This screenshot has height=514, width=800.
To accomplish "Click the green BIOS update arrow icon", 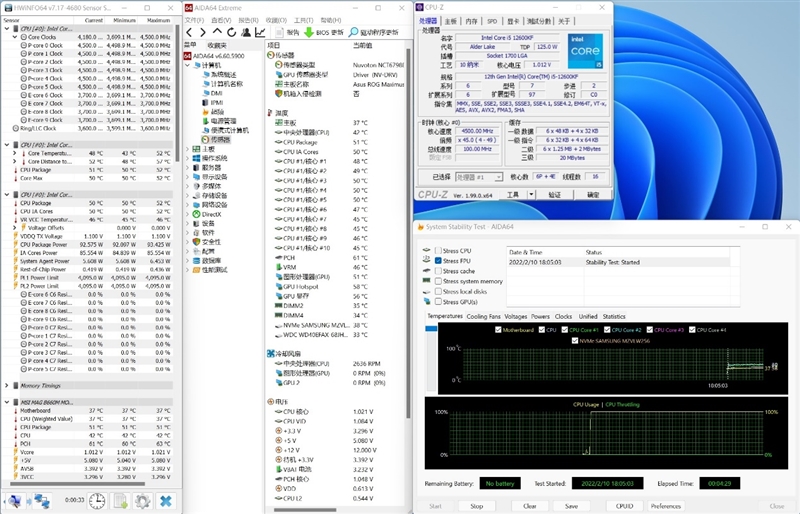I will point(309,32).
